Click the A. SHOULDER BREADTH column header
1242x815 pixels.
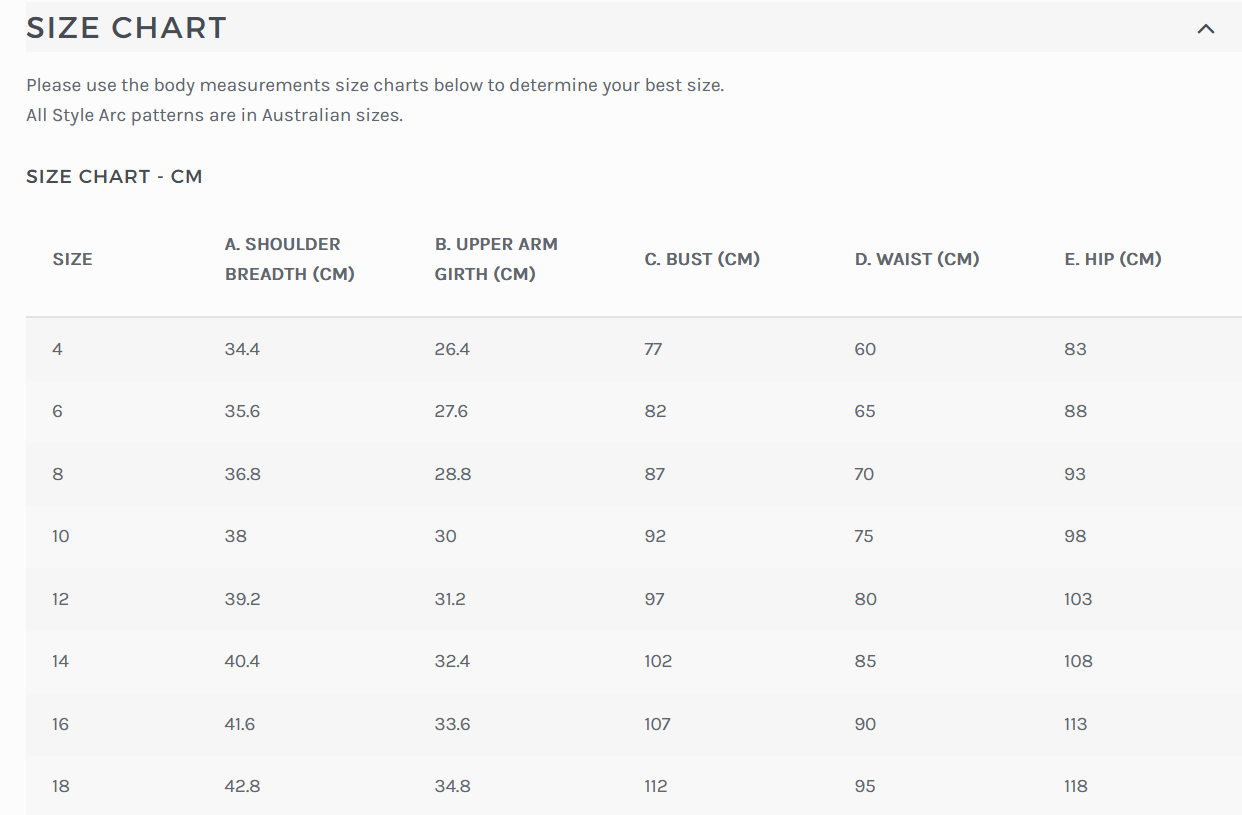pos(289,258)
